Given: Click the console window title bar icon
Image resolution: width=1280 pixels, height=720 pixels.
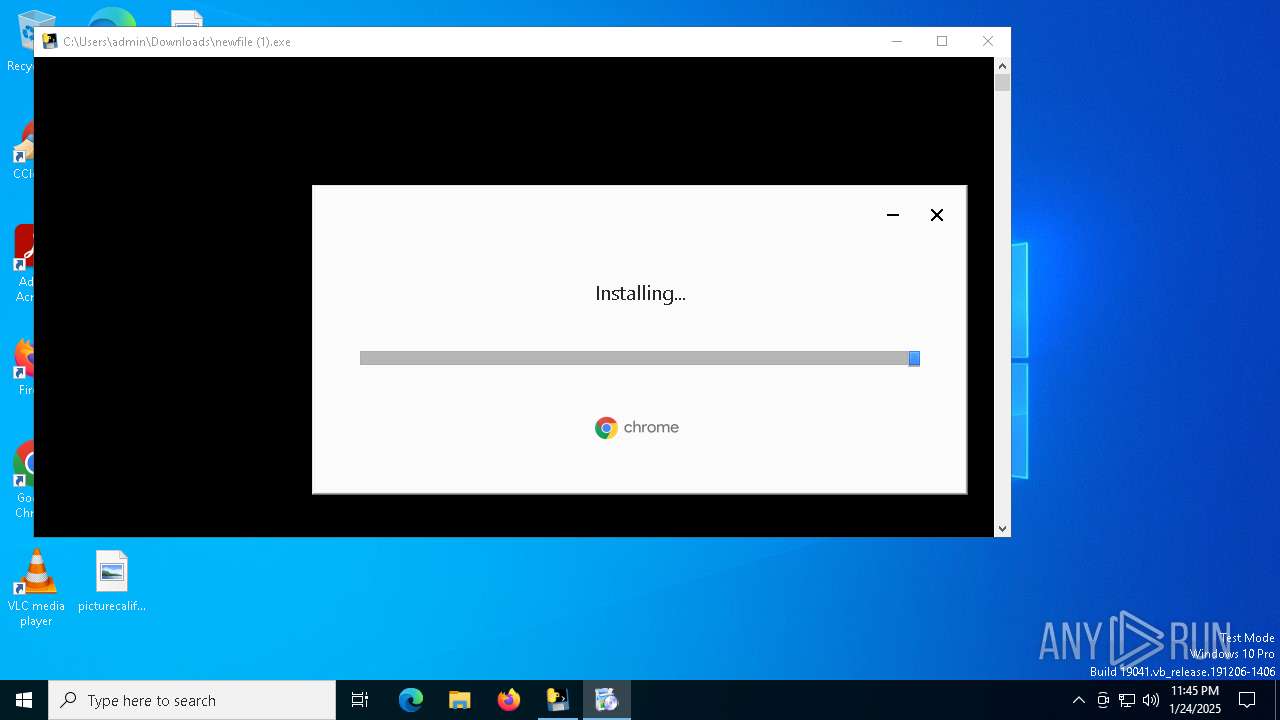Looking at the screenshot, I should coord(50,41).
